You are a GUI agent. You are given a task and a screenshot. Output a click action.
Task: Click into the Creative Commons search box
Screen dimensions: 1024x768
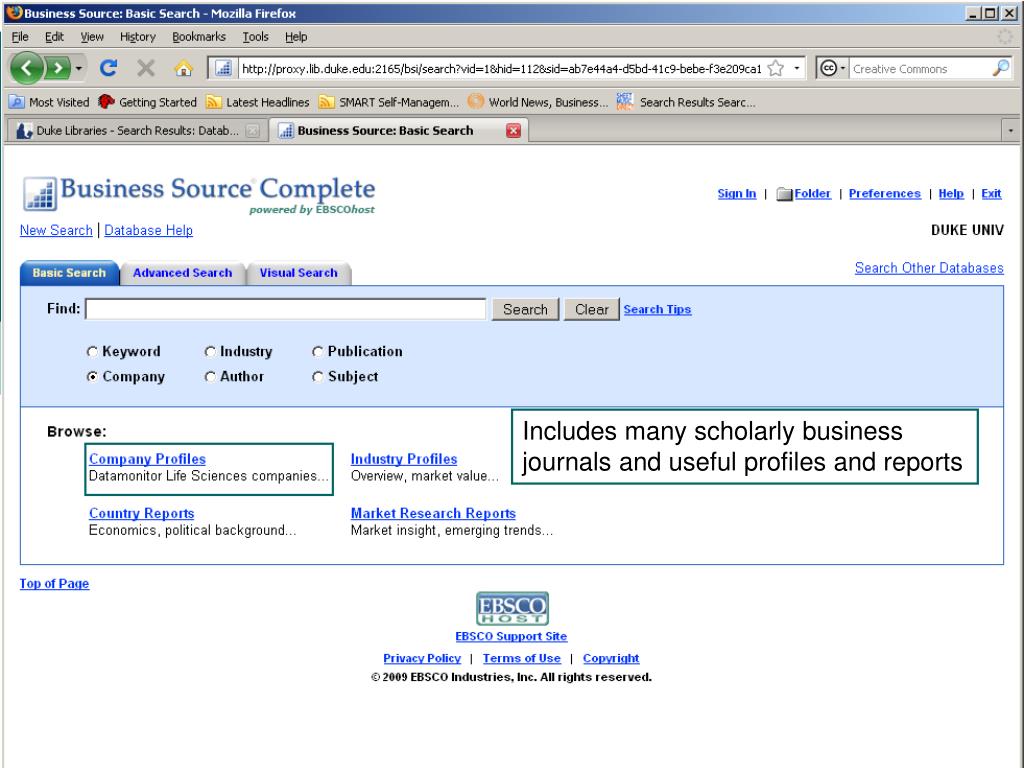pyautogui.click(x=920, y=69)
